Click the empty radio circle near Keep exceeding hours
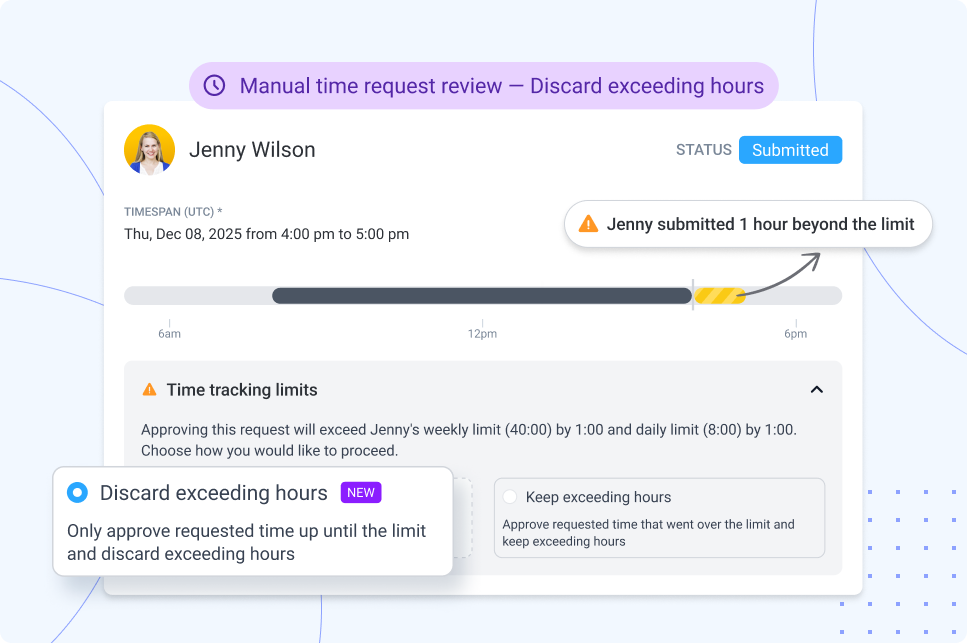The width and height of the screenshot is (967, 643). click(x=510, y=496)
